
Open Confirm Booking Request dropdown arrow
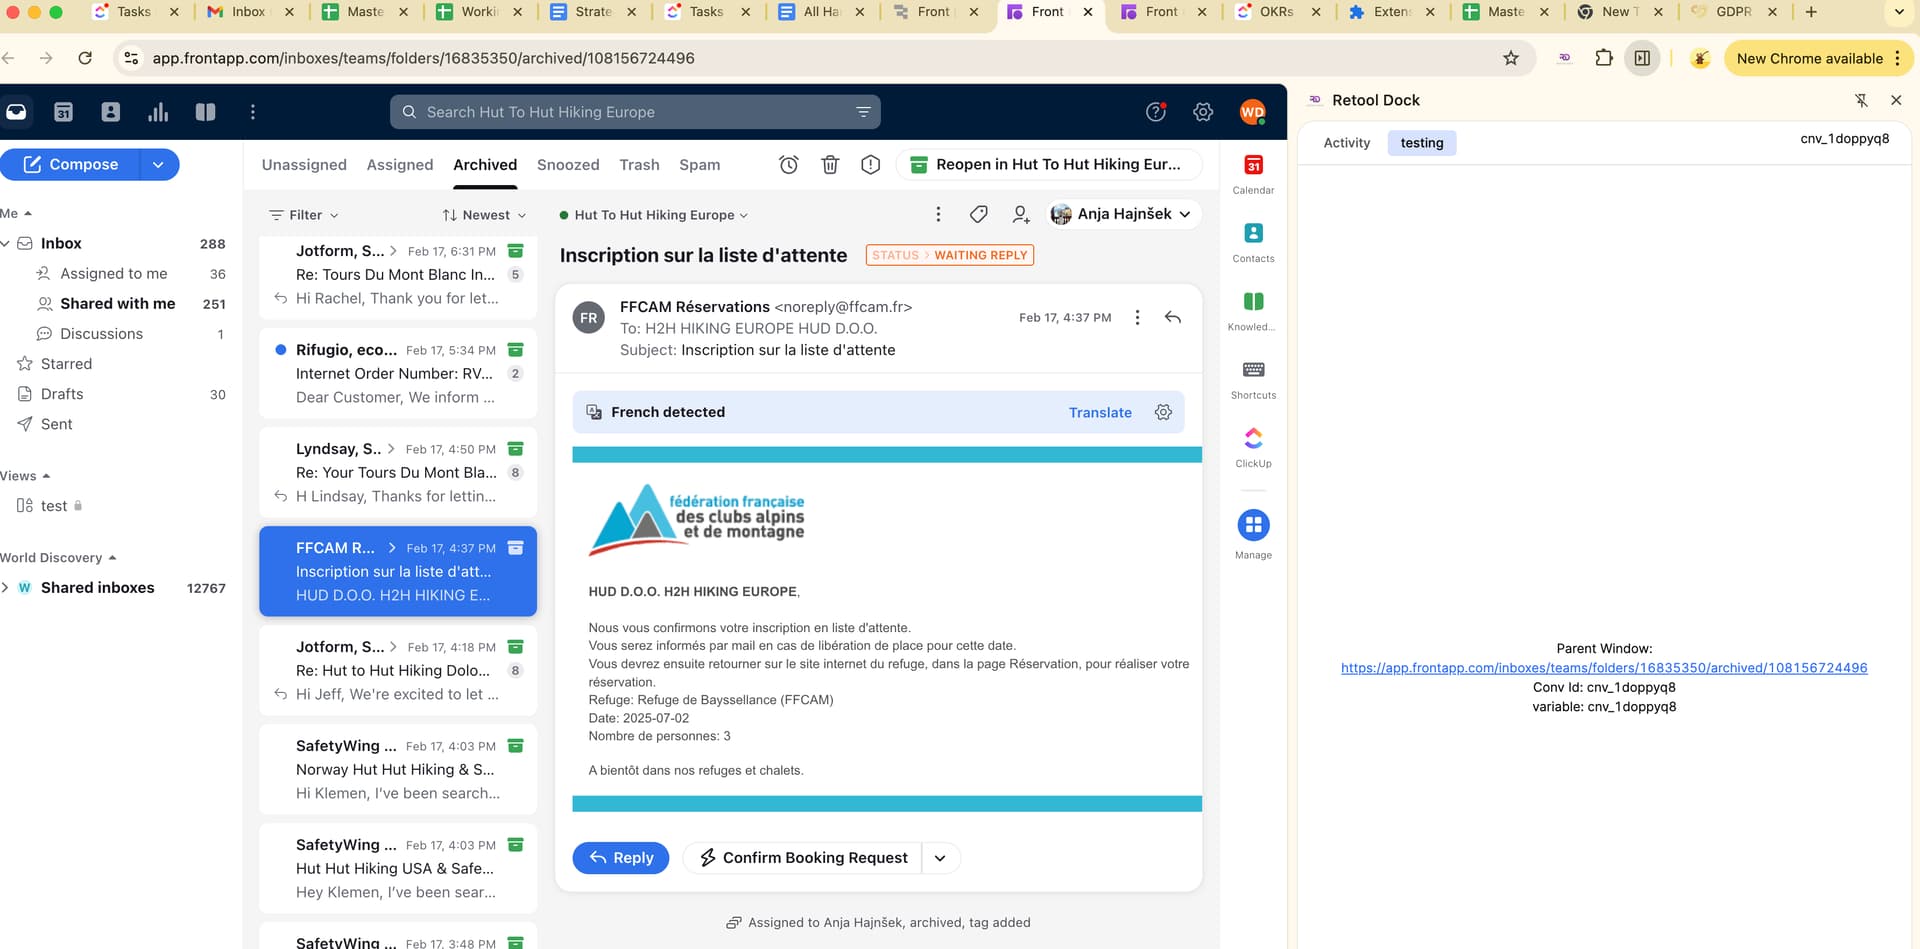tap(940, 858)
